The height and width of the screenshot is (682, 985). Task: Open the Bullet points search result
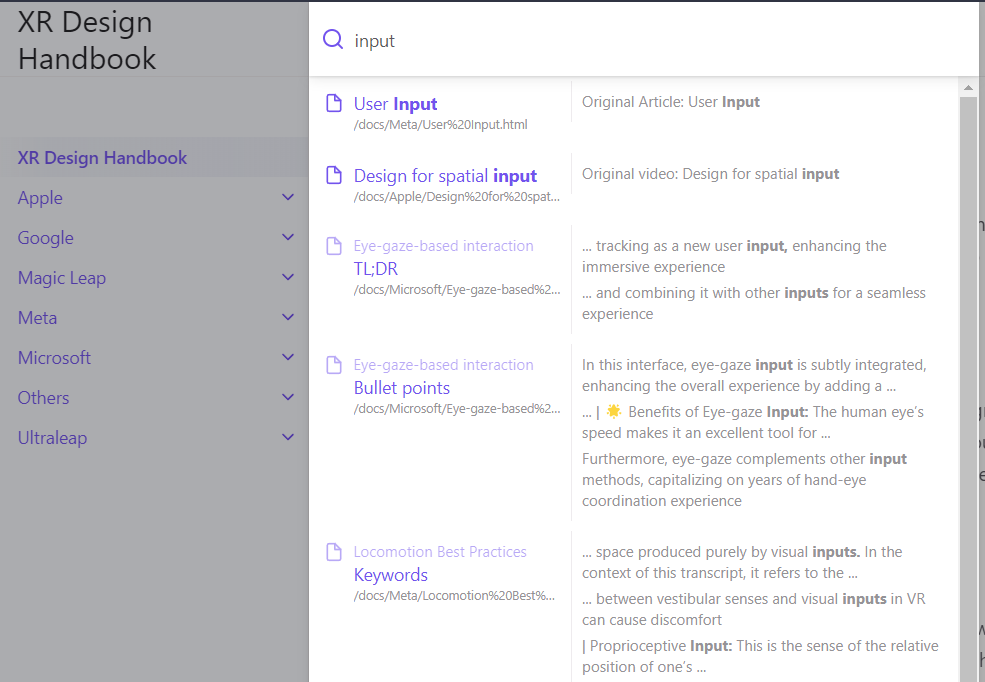401,388
